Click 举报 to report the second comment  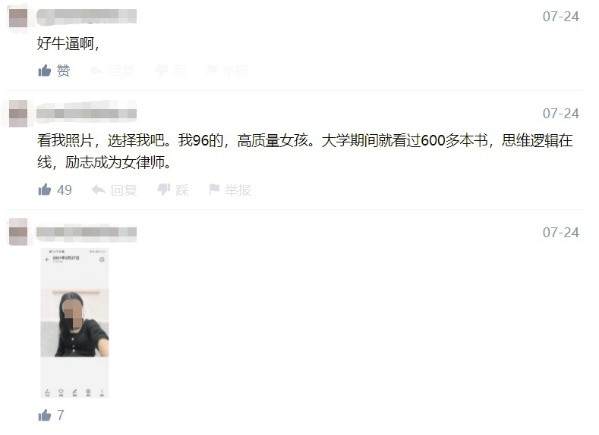pyautogui.click(x=237, y=190)
